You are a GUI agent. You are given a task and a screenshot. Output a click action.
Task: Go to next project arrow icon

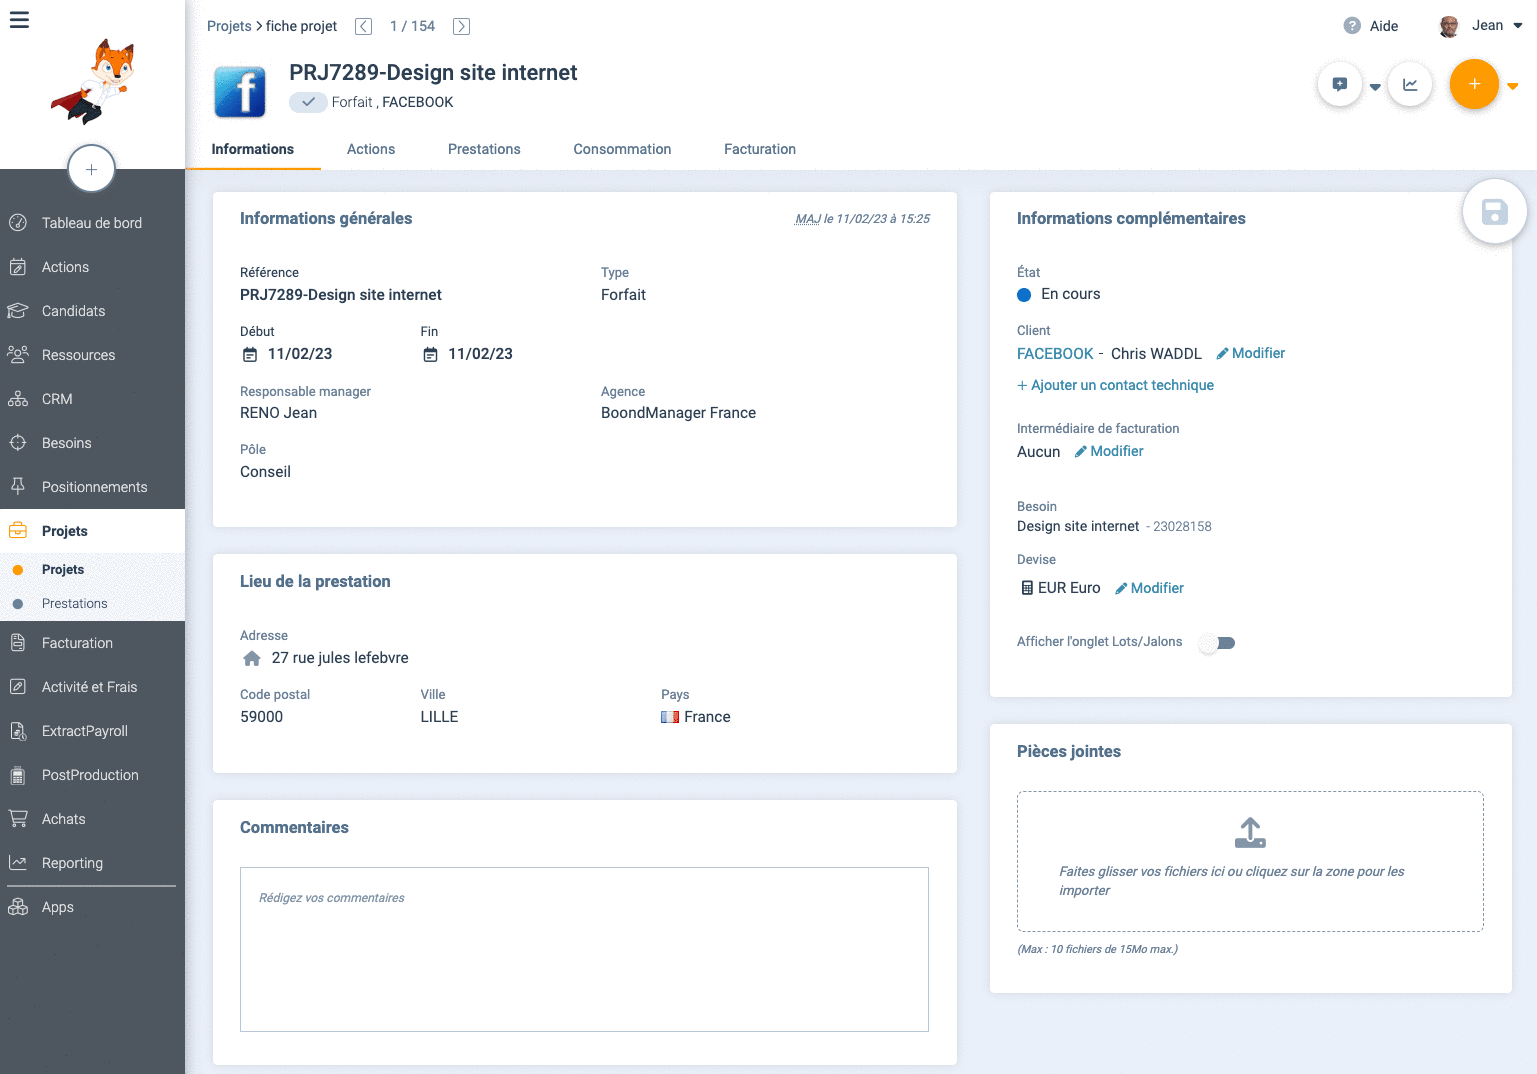click(x=461, y=26)
